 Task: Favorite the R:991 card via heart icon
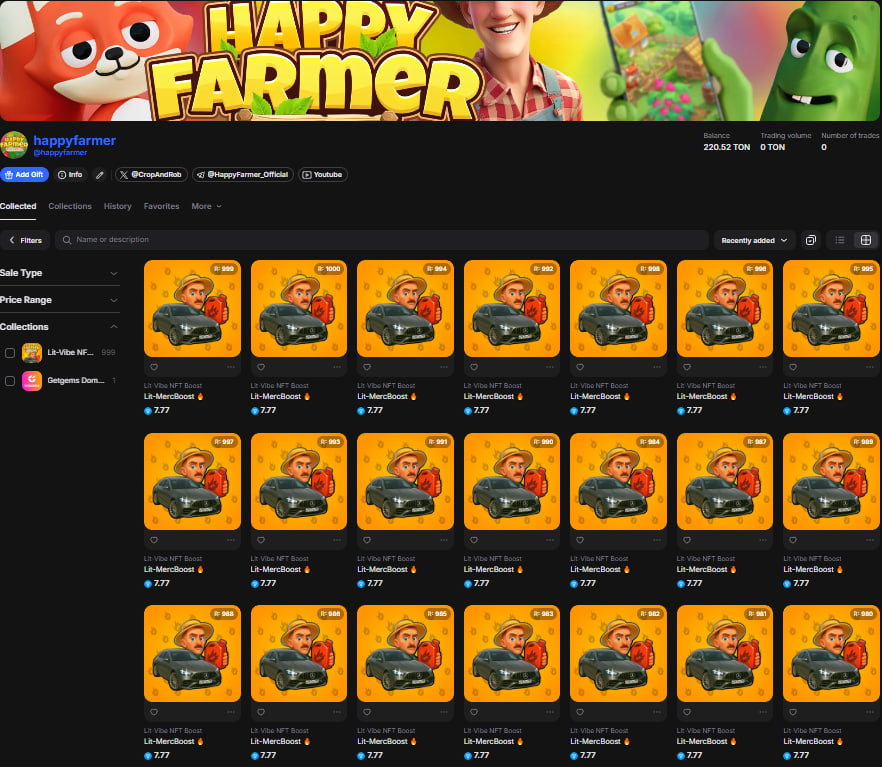coord(367,540)
